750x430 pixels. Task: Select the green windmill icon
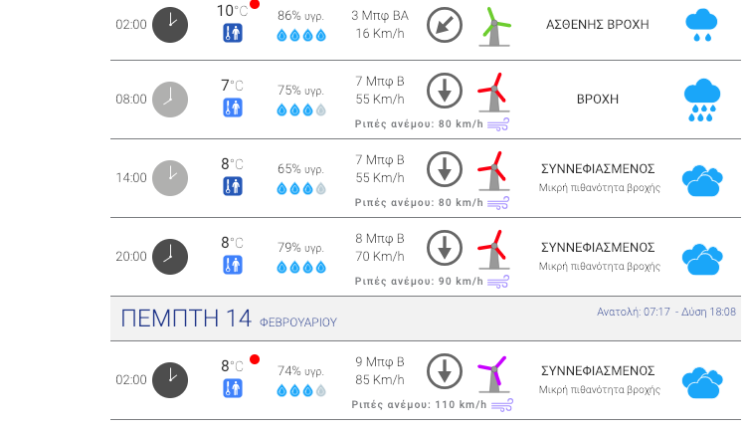tap(492, 26)
